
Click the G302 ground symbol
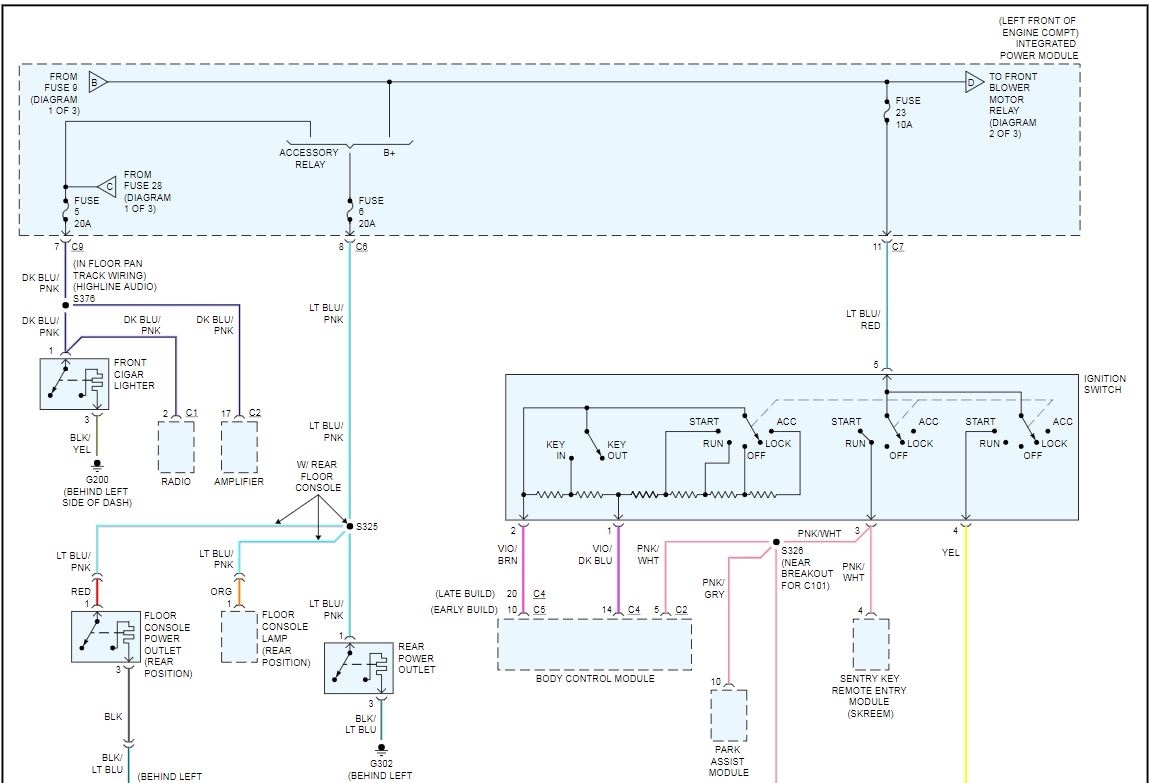click(x=381, y=750)
